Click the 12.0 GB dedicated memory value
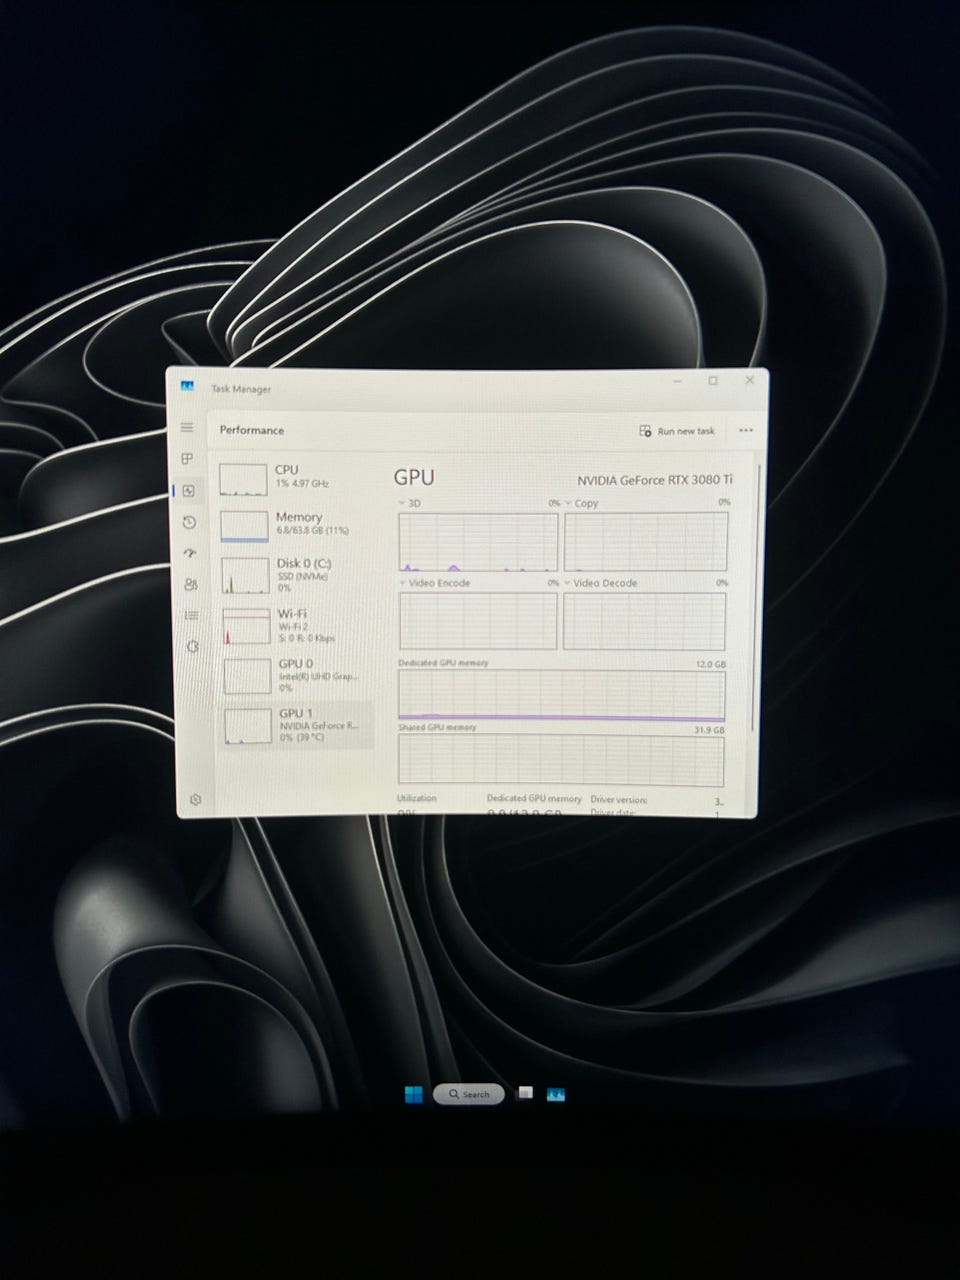This screenshot has width=960, height=1280. tap(711, 664)
